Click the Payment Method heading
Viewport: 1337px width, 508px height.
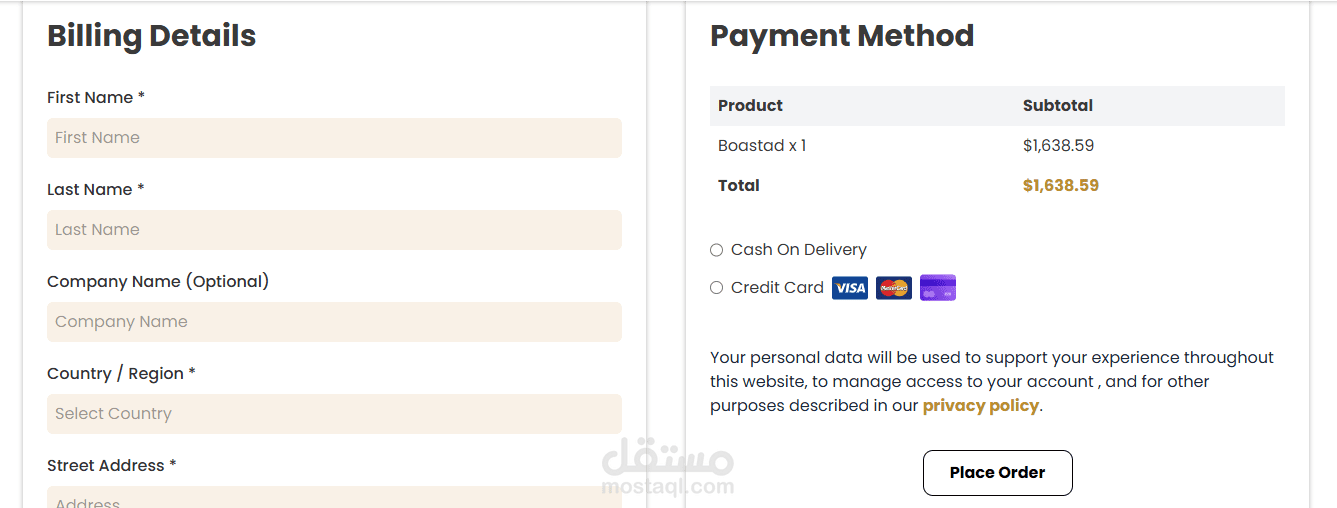click(842, 36)
